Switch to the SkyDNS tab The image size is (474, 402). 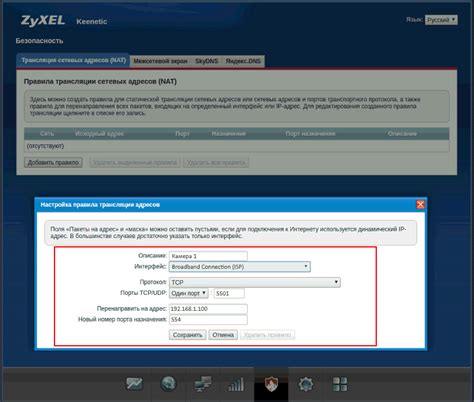tap(206, 61)
